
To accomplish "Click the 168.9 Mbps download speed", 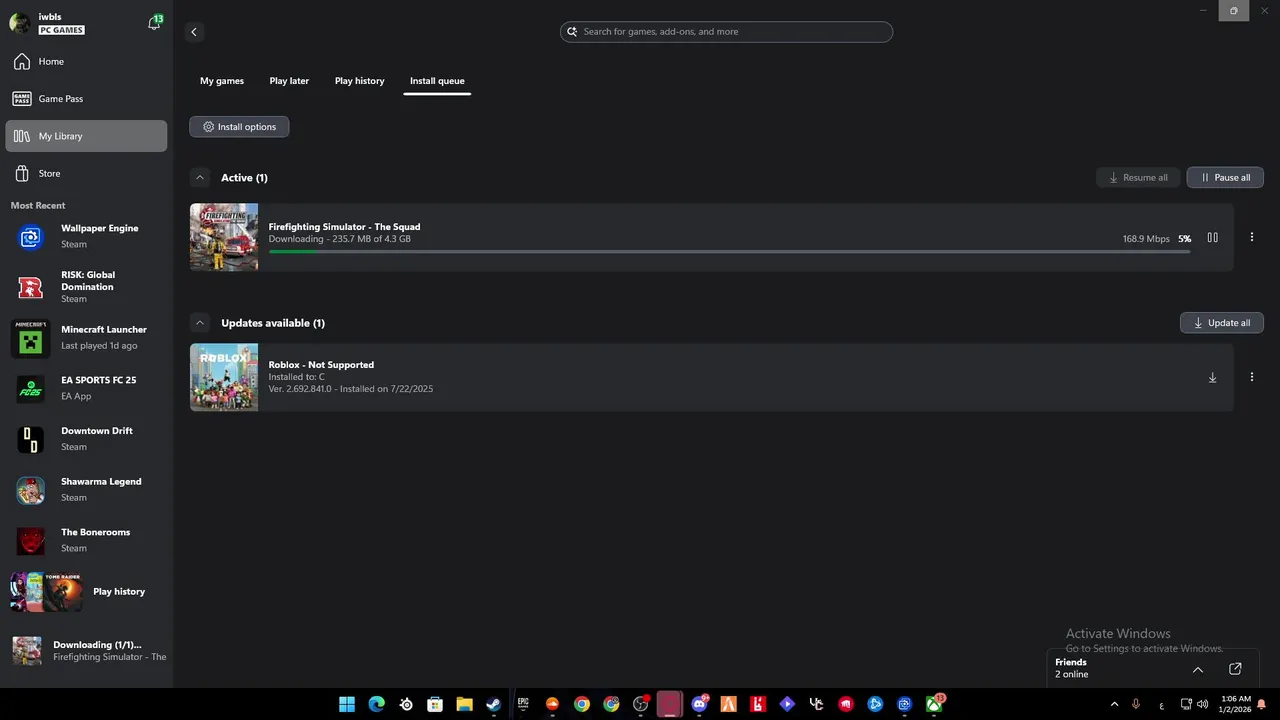I will 1146,239.
